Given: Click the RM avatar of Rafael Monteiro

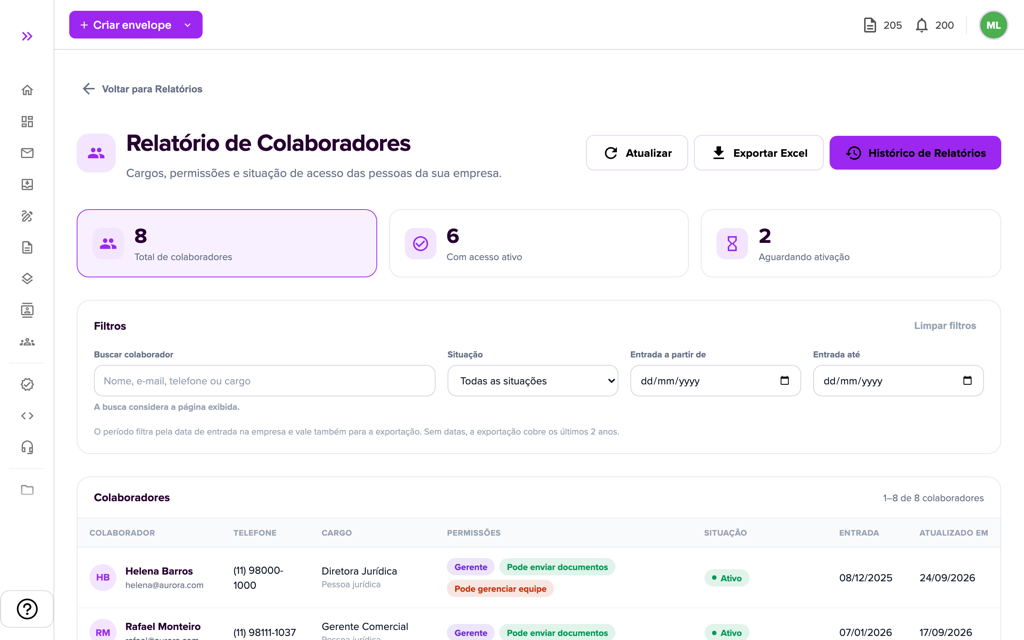Looking at the screenshot, I should pos(103,632).
